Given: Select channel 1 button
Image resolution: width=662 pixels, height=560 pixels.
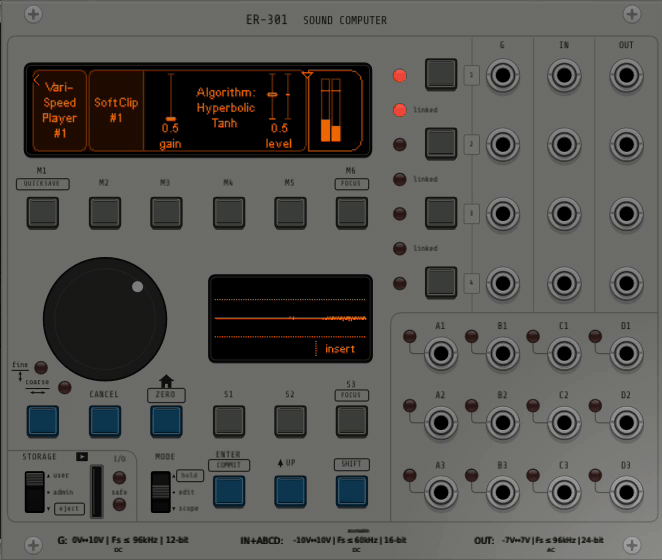Looking at the screenshot, I should pos(441,74).
